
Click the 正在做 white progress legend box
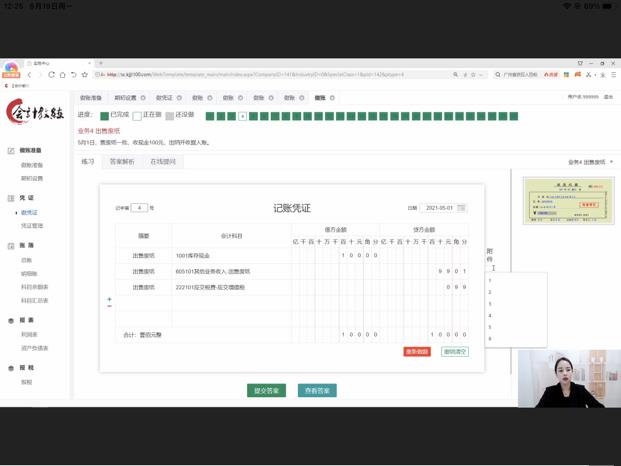[137, 116]
